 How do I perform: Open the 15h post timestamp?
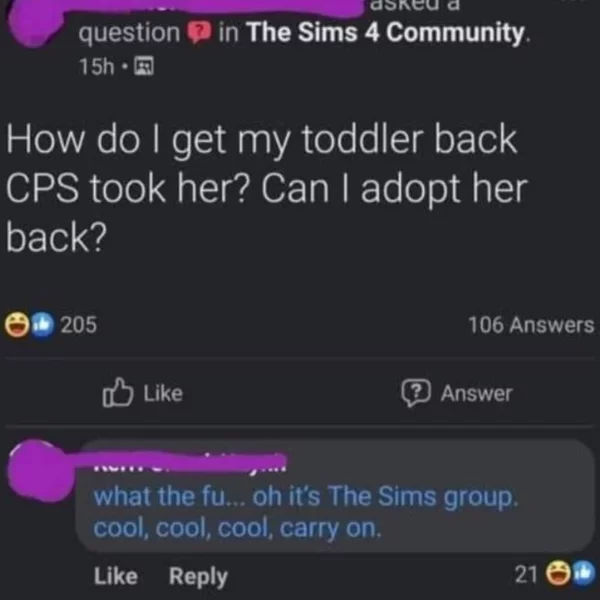[x=96, y=66]
